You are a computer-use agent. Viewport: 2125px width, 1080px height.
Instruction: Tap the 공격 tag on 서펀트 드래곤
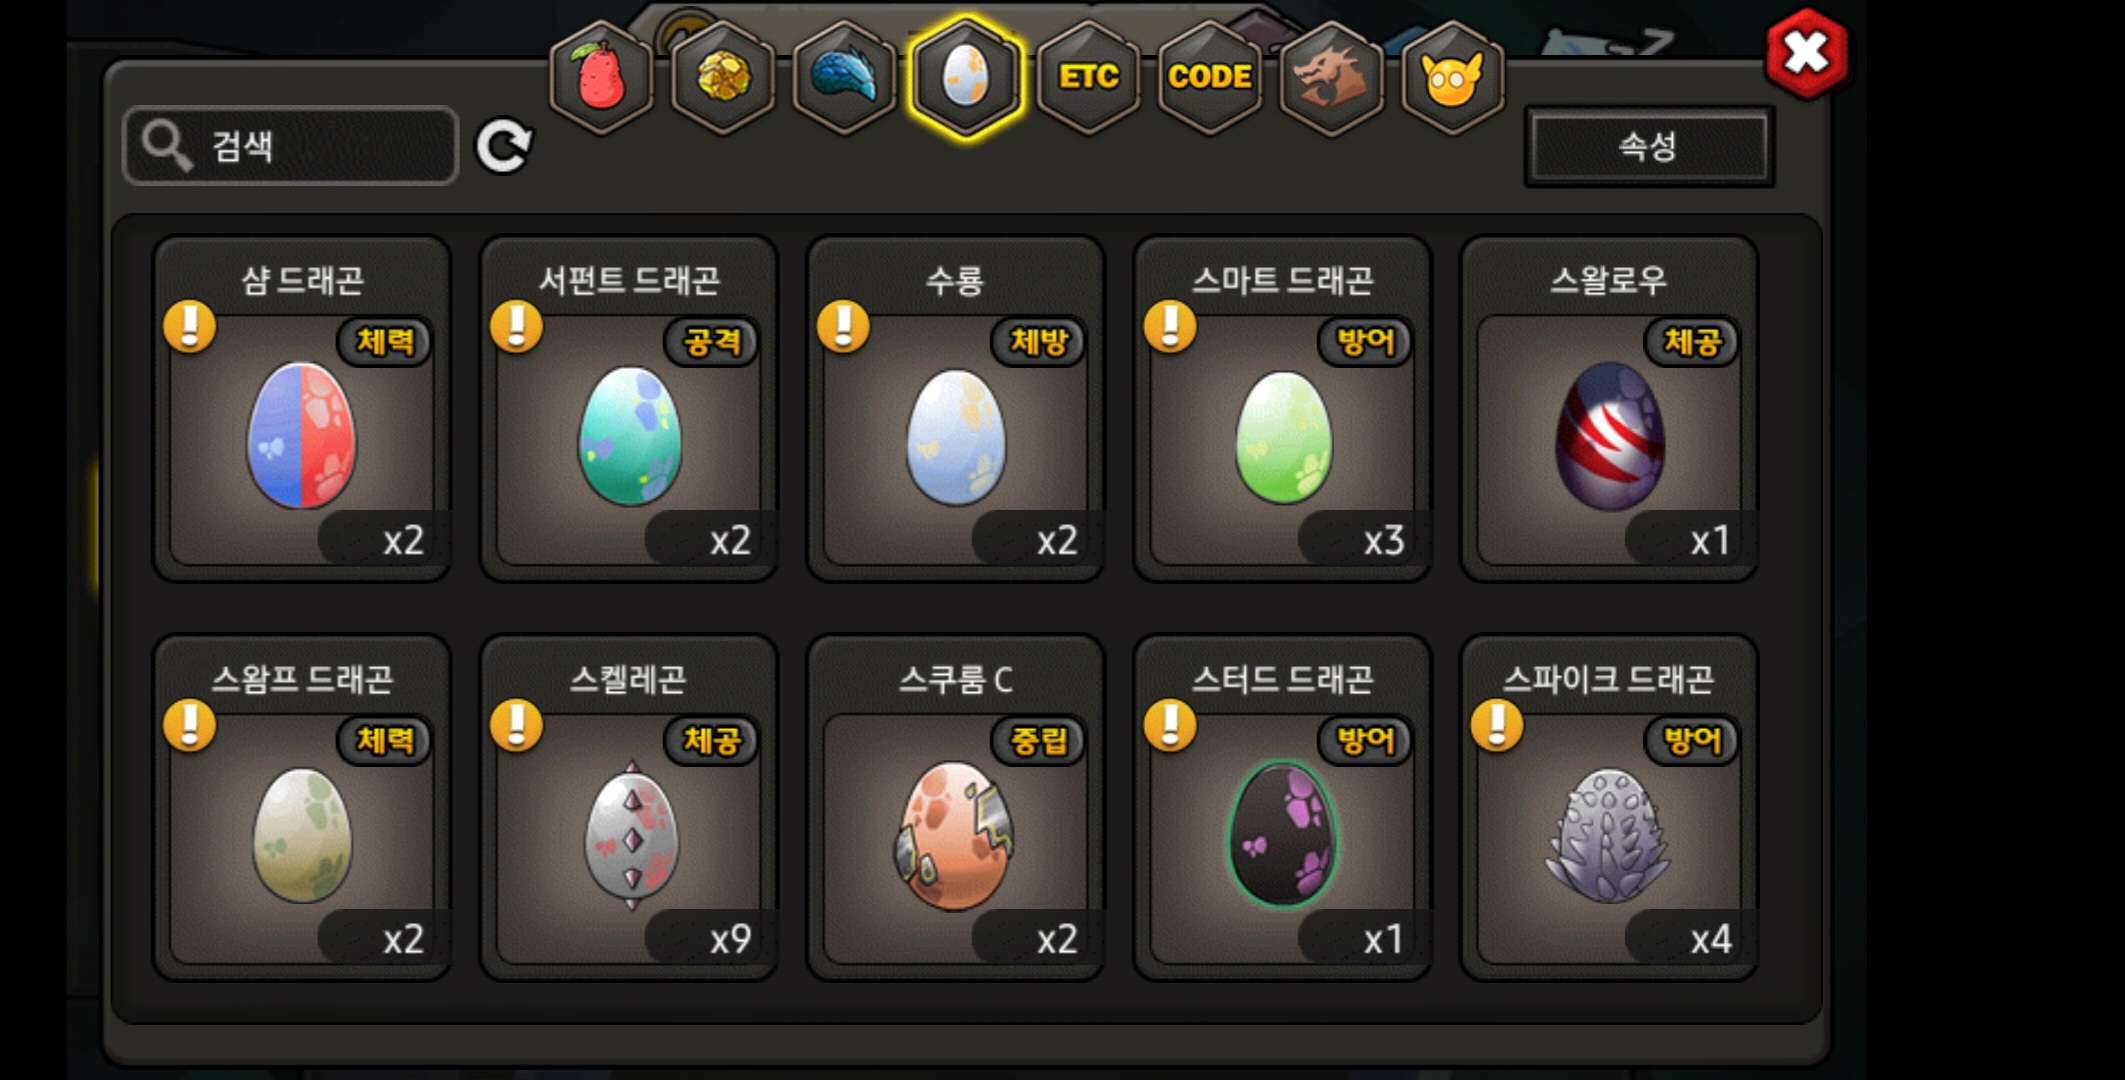[712, 342]
